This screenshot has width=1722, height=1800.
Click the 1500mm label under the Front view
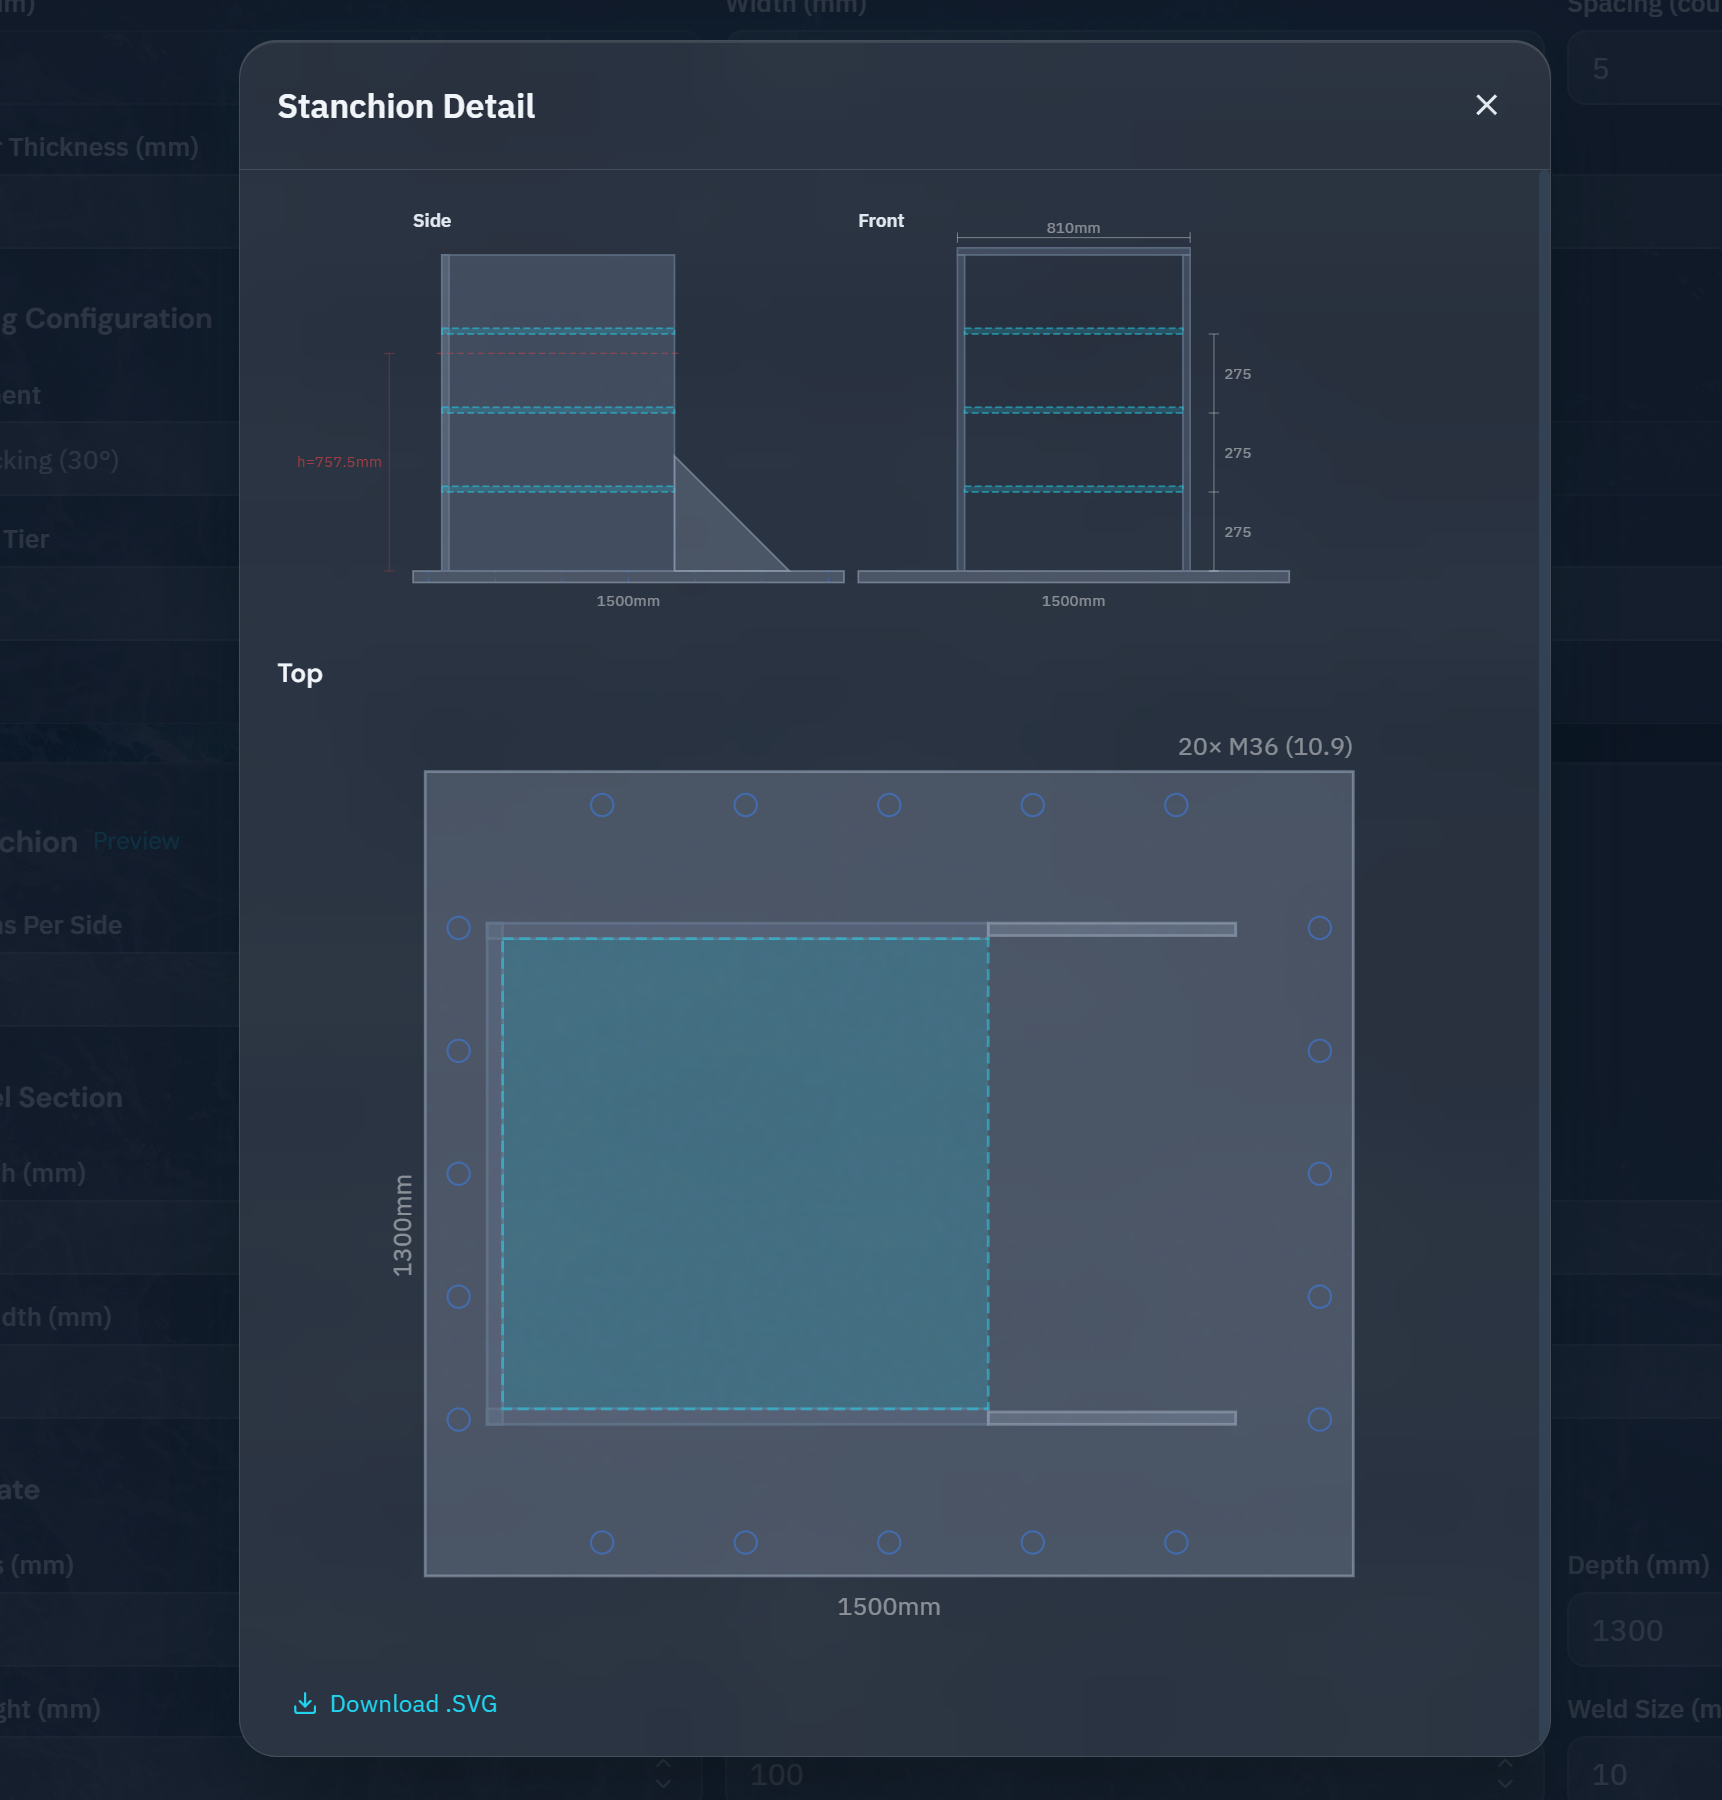pyautogui.click(x=1073, y=601)
